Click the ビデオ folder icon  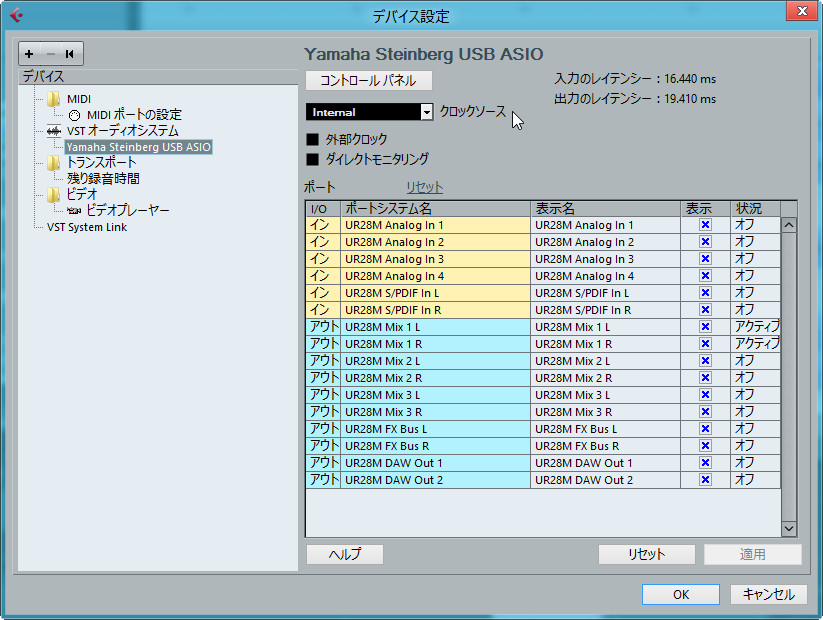(x=53, y=195)
